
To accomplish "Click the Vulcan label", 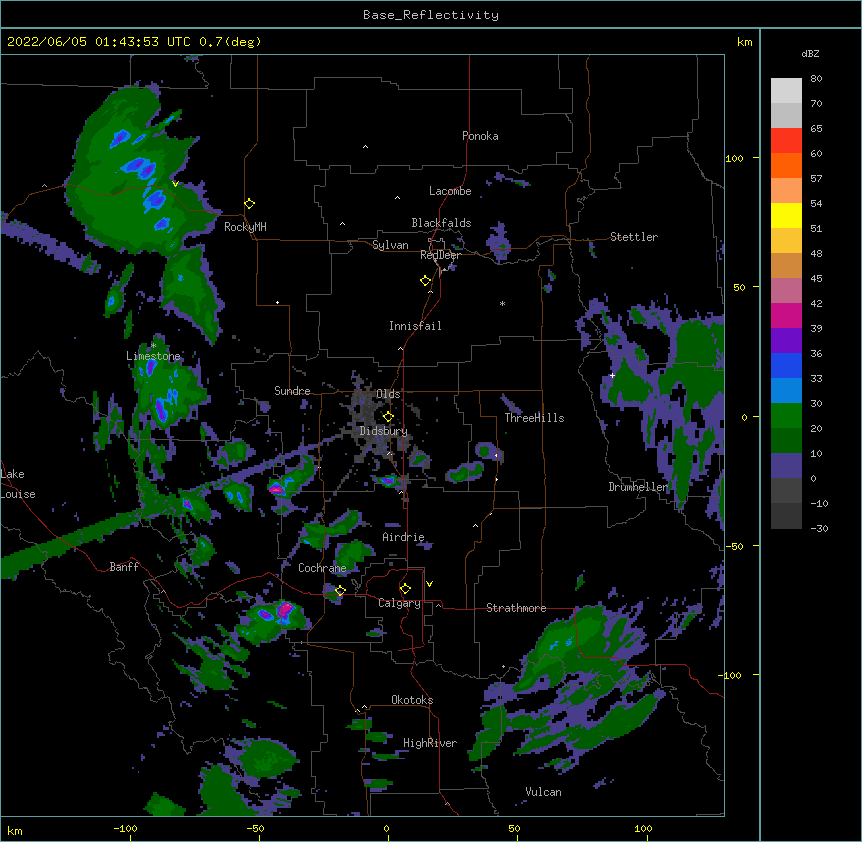I will point(543,792).
